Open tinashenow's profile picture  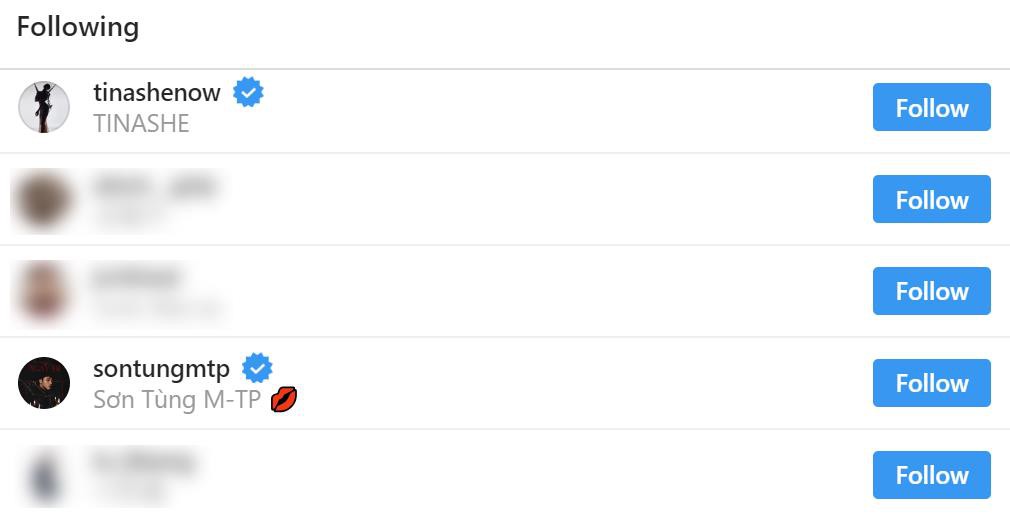(44, 107)
